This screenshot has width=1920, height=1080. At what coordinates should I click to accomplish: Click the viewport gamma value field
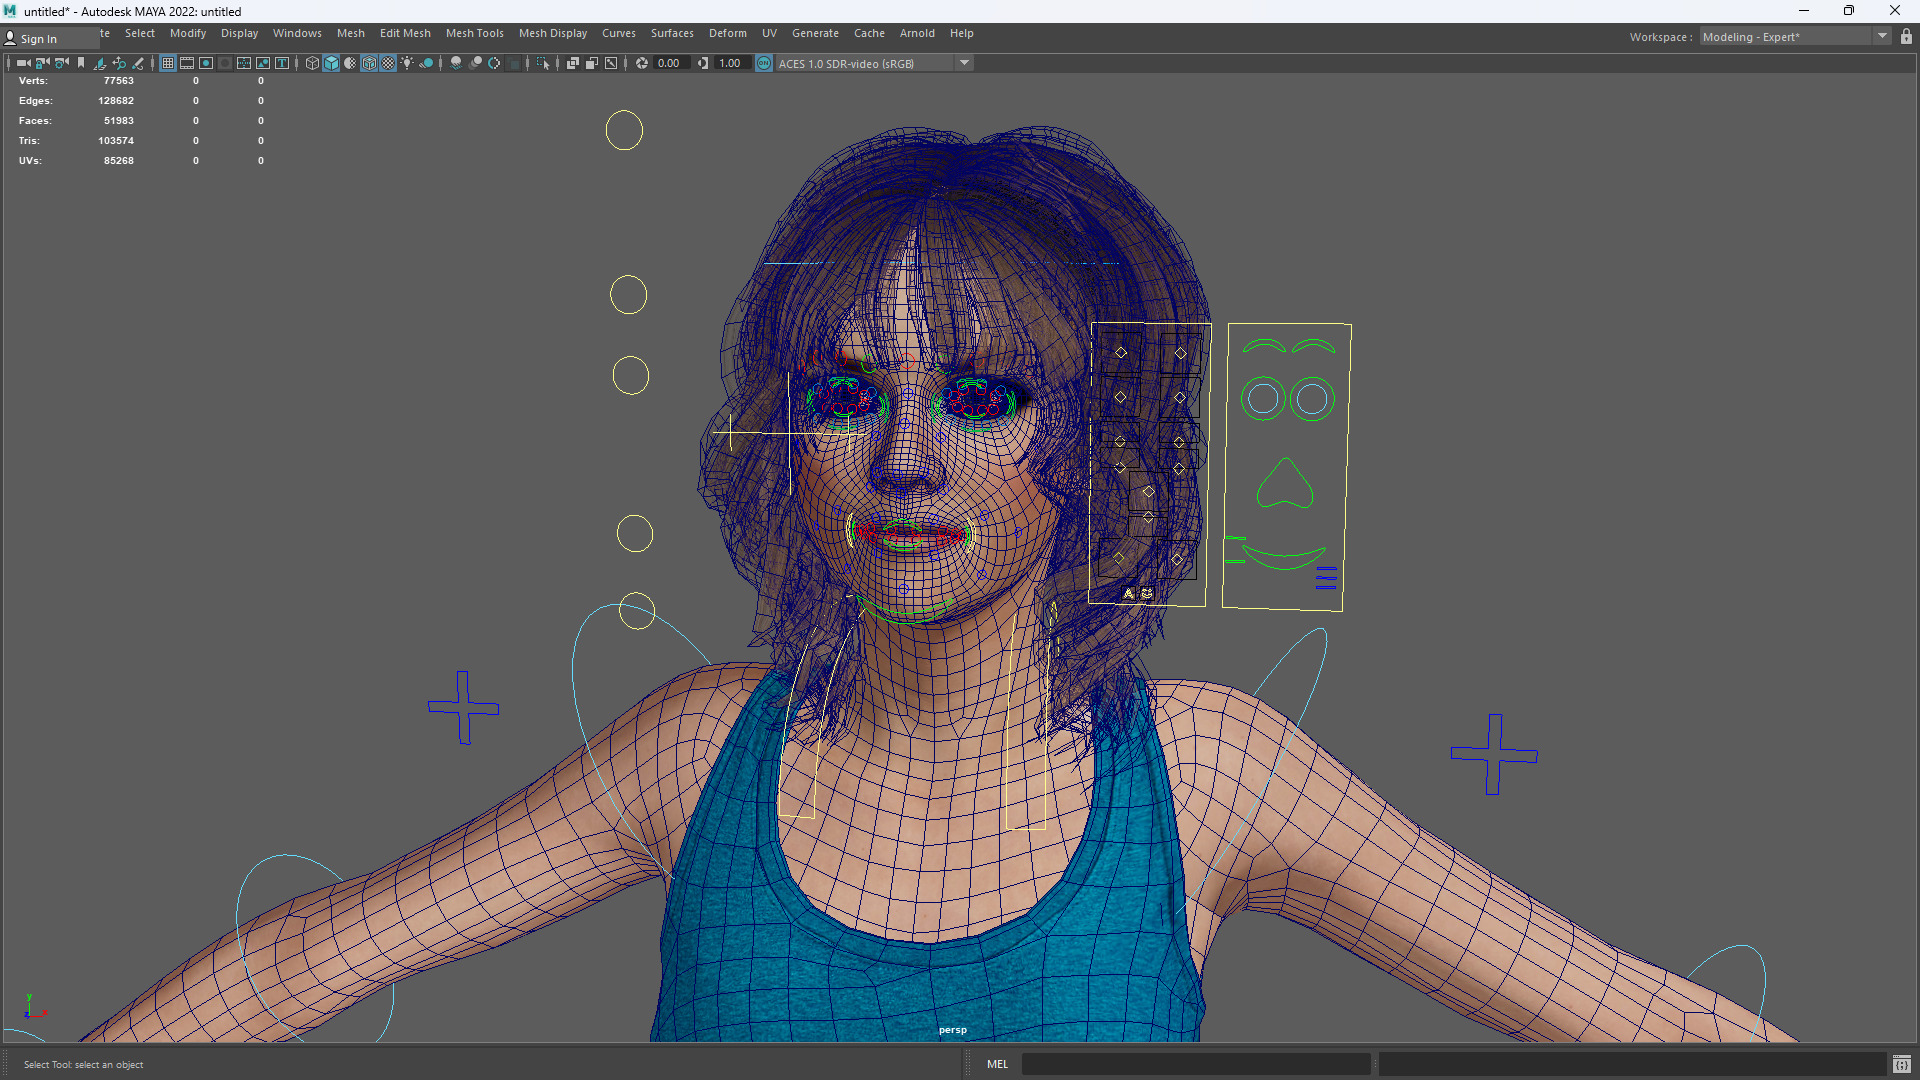[730, 63]
